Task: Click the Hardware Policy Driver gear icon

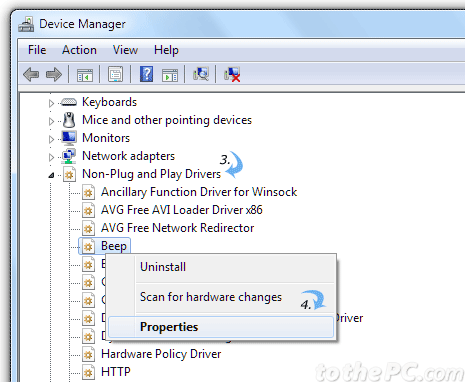Action: 88,354
